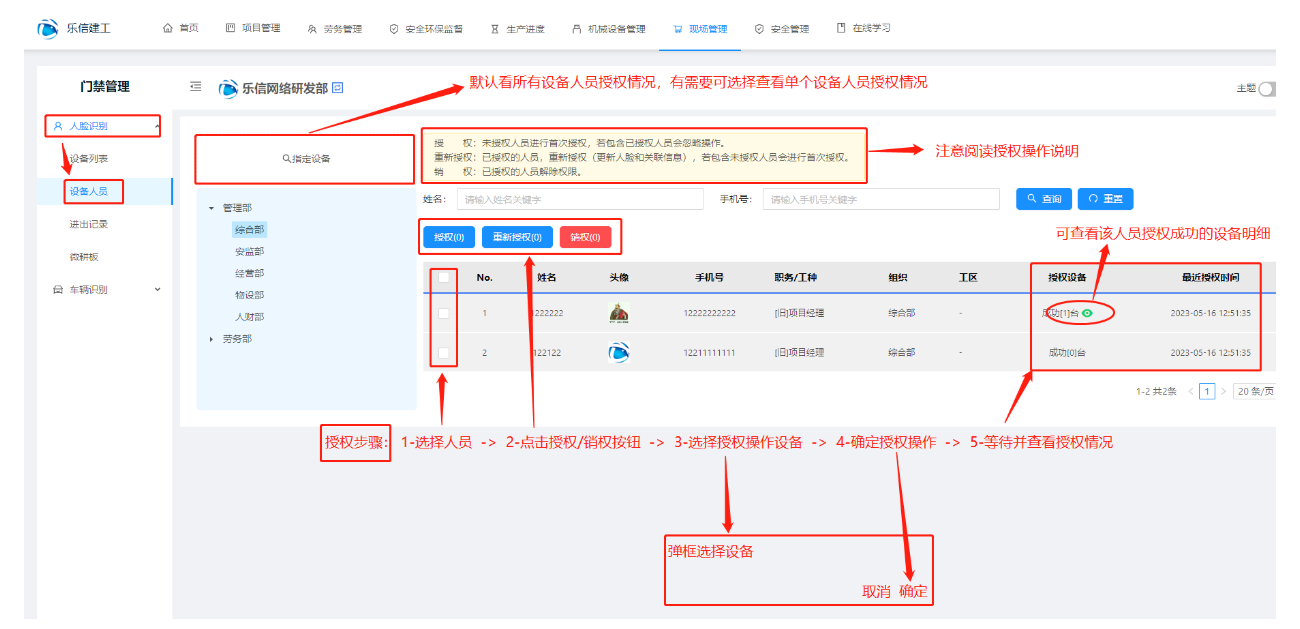1300x629 pixels.
Task: Go to the previous page arrow
Action: pyautogui.click(x=1190, y=391)
